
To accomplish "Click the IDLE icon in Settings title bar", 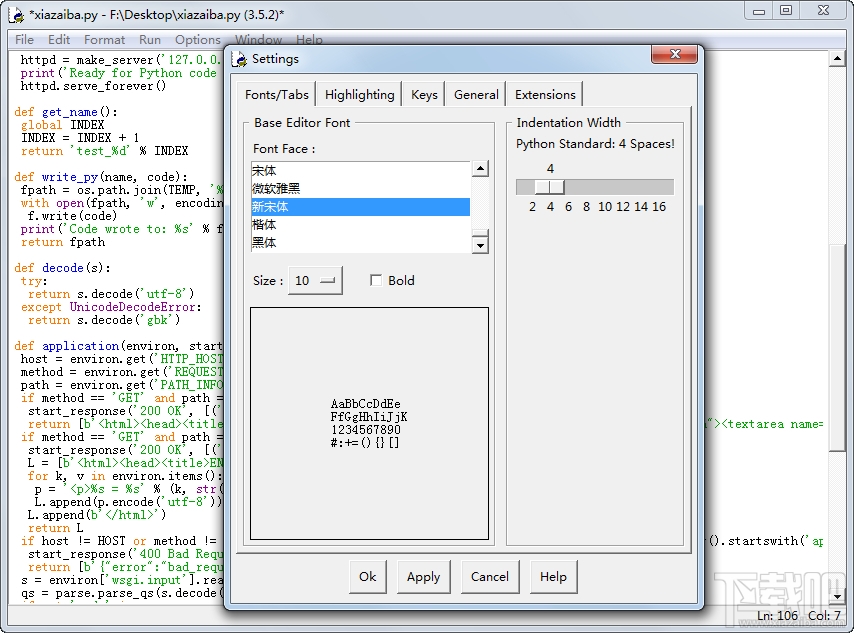I will [239, 59].
